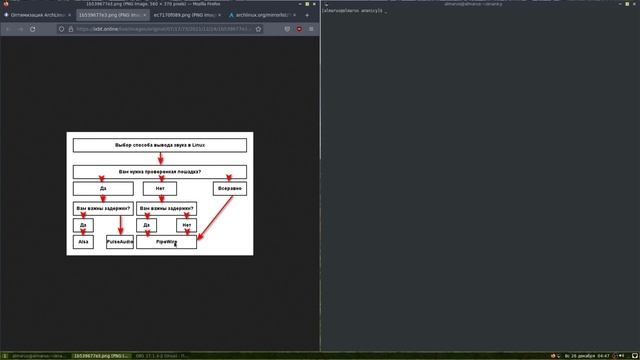640x360 pixels.
Task: Click the Firefox logo in title bar
Action: 5,4
